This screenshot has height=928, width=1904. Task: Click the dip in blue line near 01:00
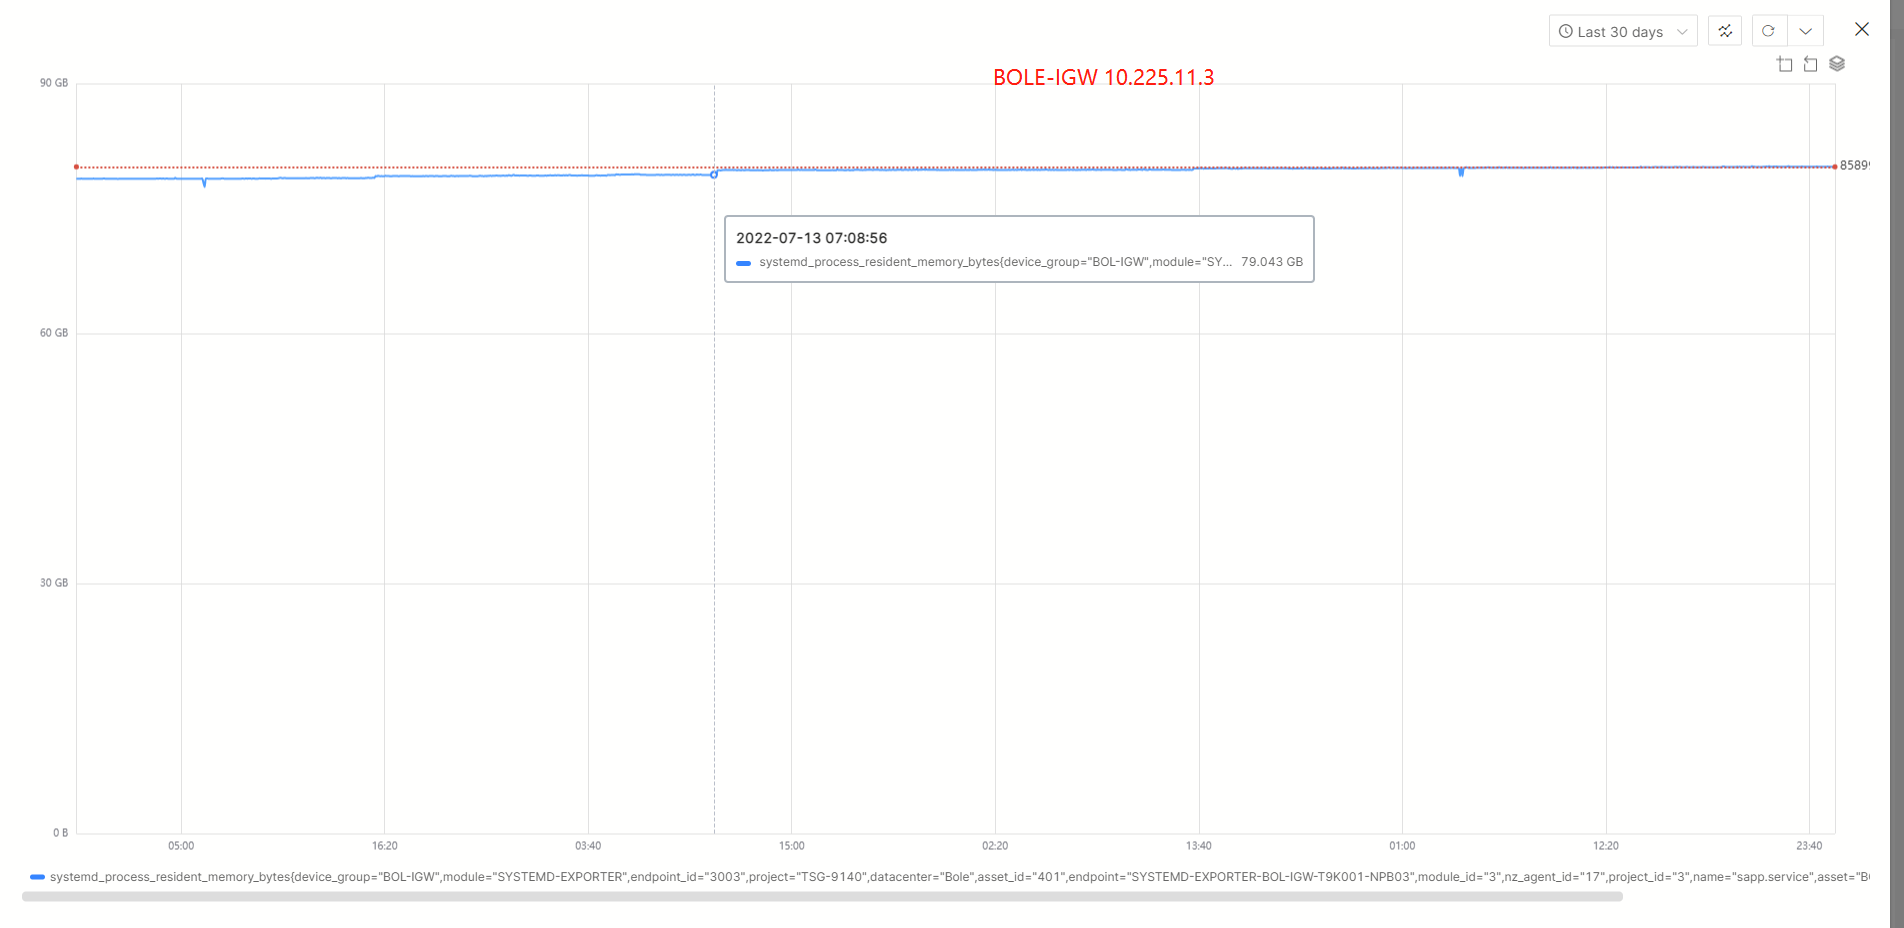[x=1461, y=174]
